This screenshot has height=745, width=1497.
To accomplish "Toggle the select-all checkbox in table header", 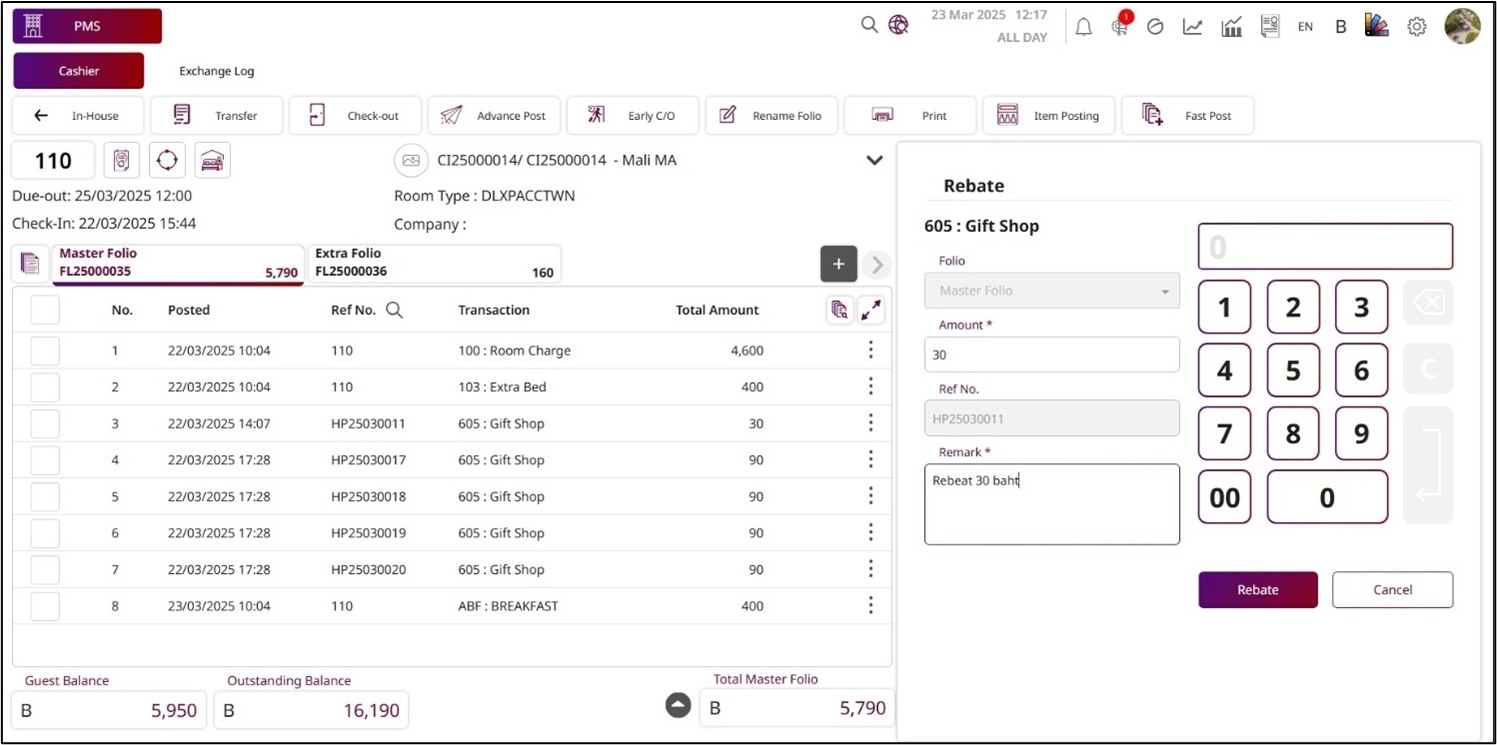I will [x=45, y=310].
